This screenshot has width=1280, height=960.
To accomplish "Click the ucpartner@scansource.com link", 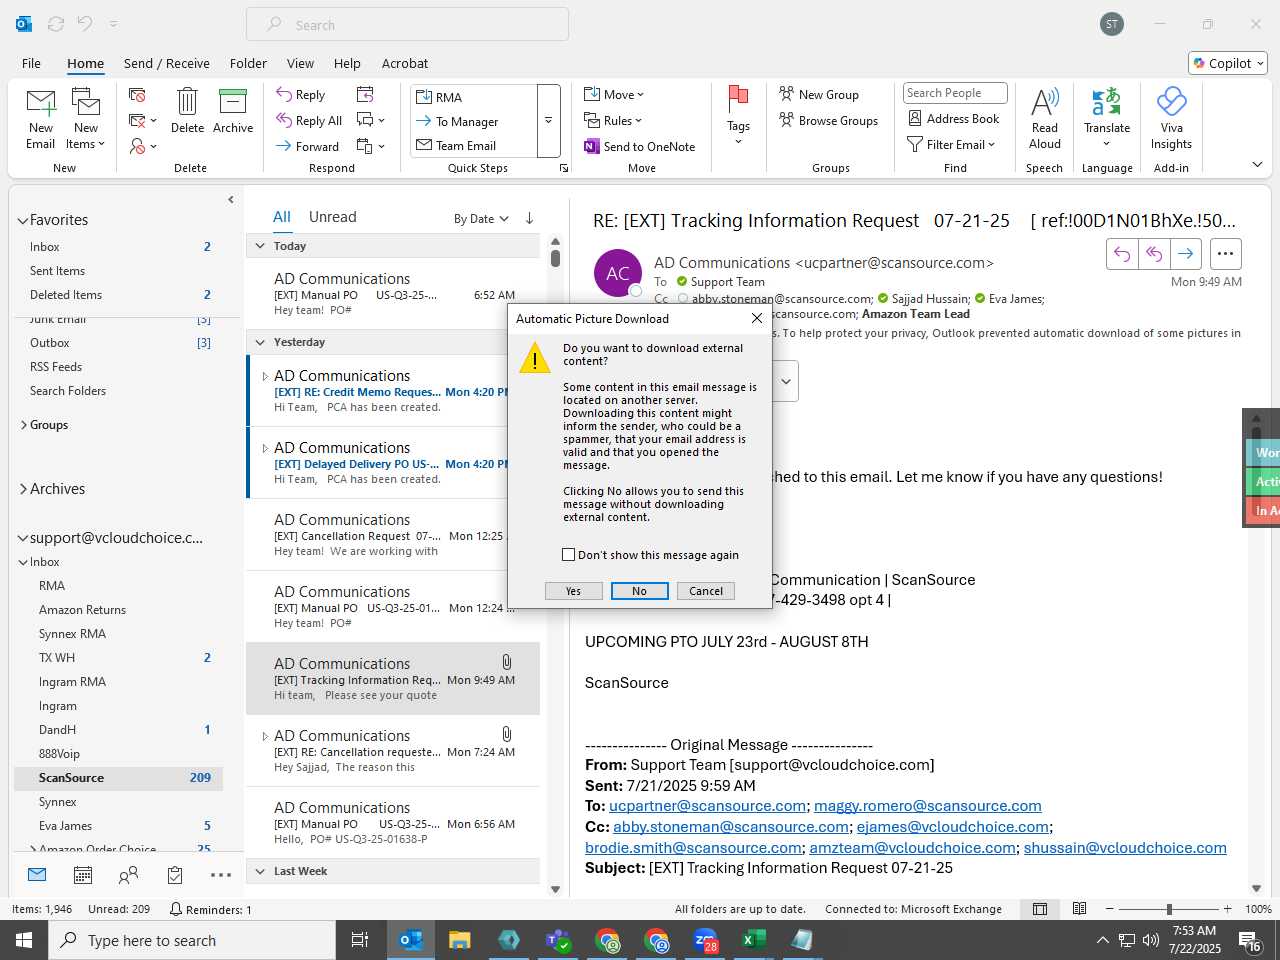I will (x=708, y=806).
